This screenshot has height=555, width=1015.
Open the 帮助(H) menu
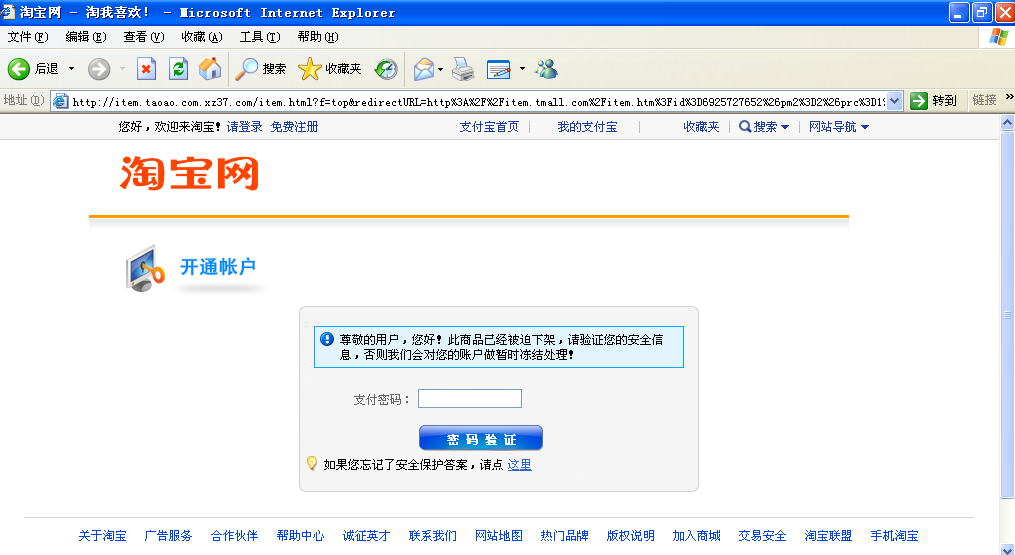[x=318, y=37]
